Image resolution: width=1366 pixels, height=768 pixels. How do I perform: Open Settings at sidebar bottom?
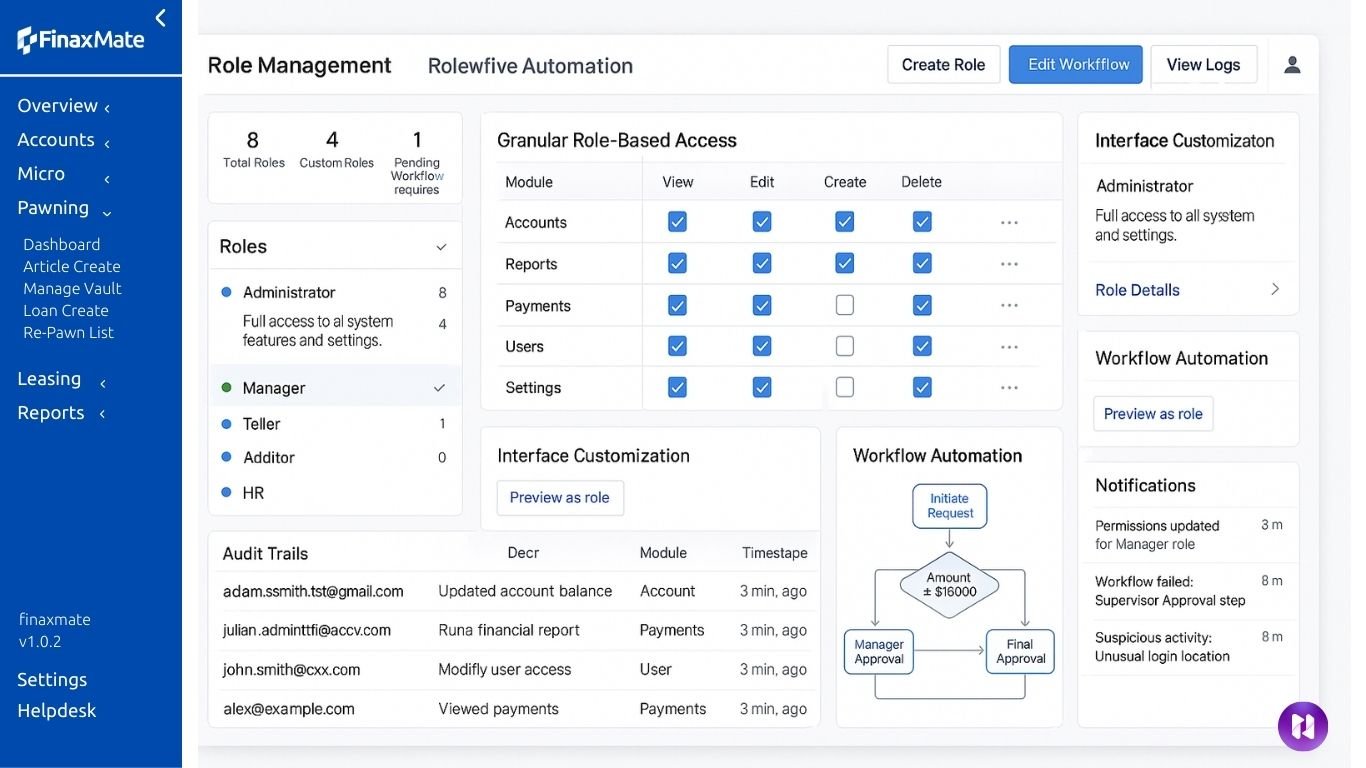click(52, 680)
